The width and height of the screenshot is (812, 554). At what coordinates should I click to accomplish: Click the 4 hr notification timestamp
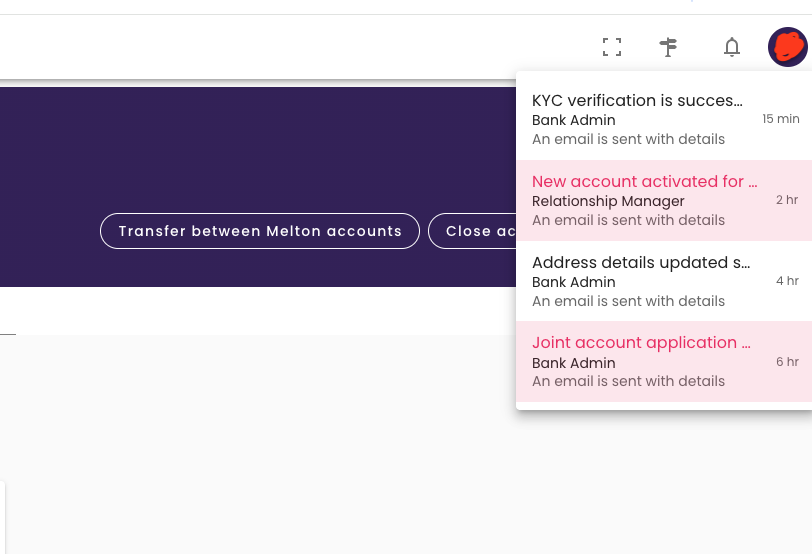coord(786,281)
